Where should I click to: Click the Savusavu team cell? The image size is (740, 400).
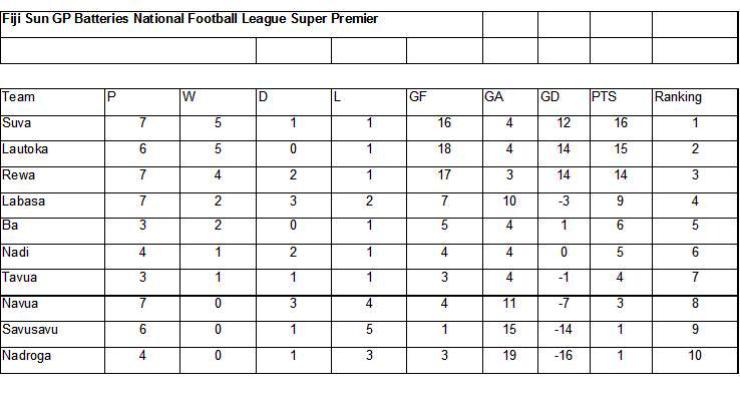(x=52, y=334)
